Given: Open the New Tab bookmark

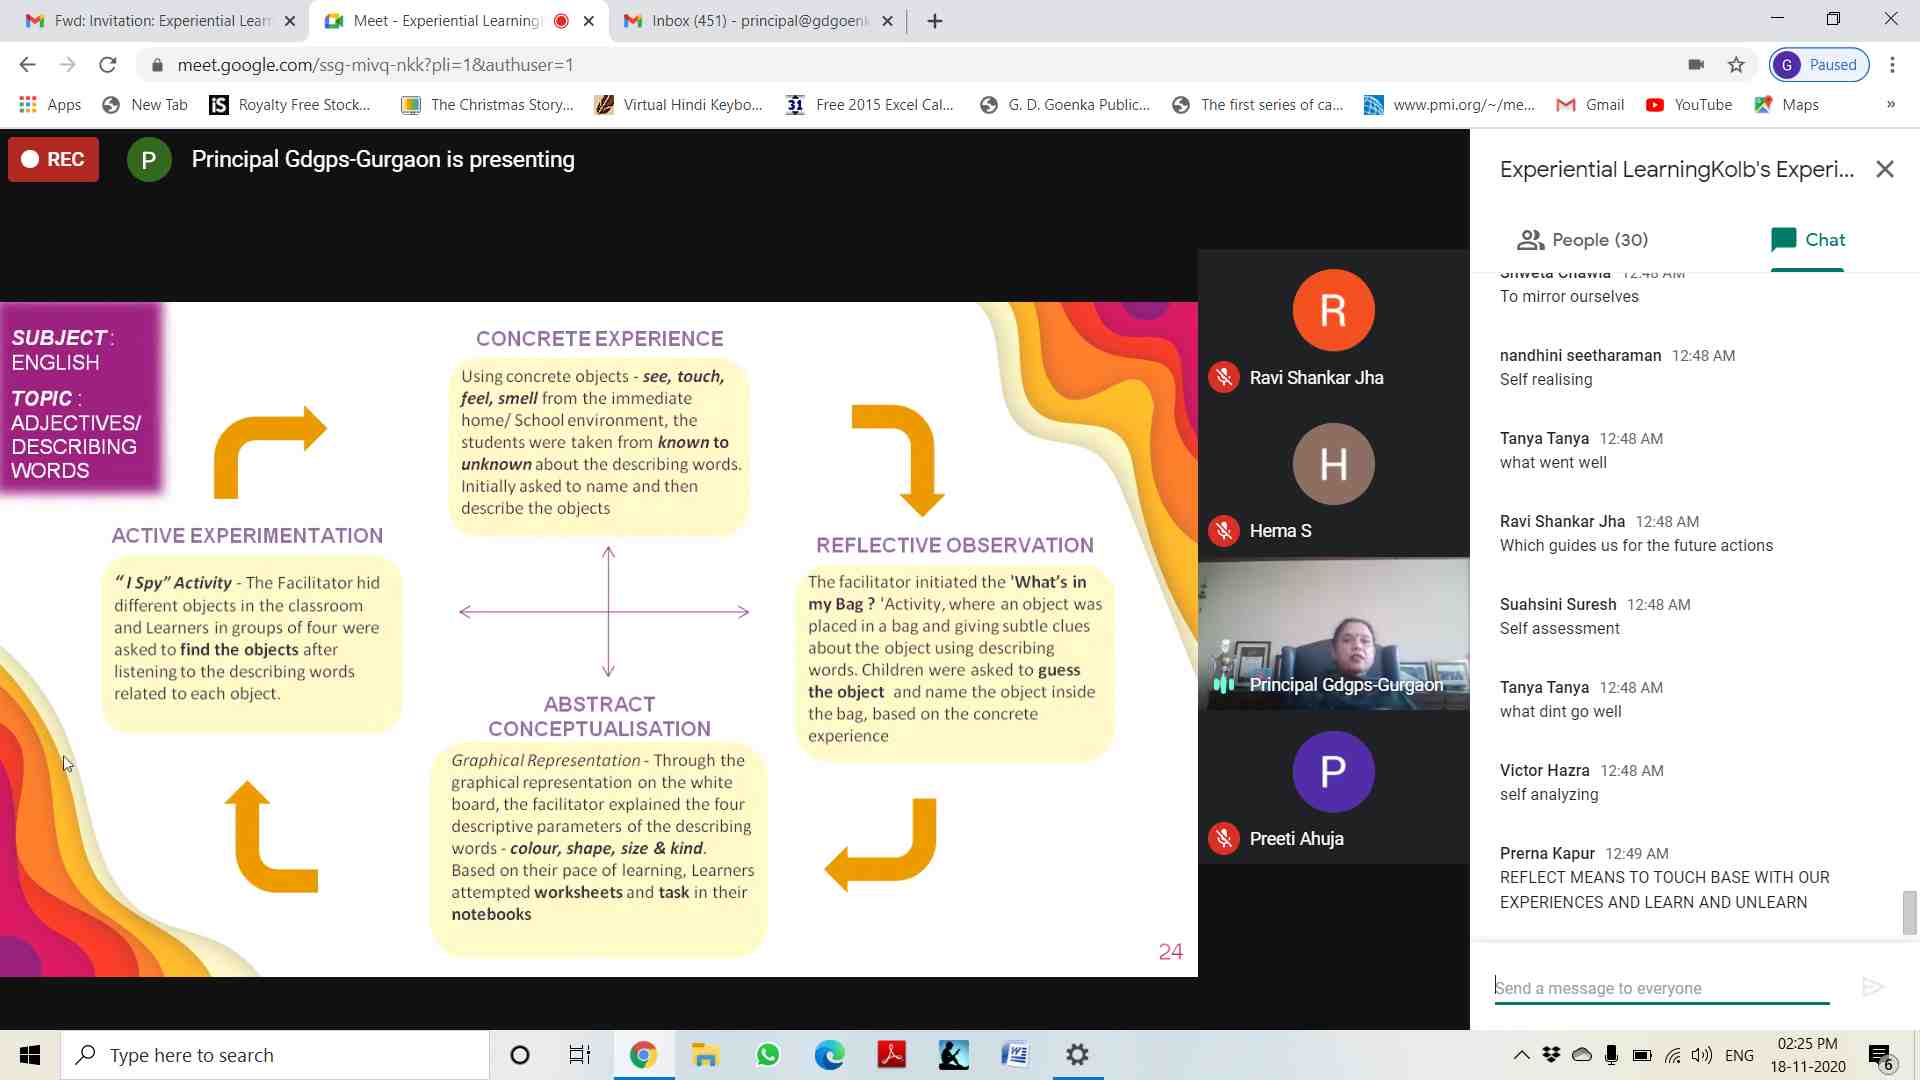Looking at the screenshot, I should pos(146,105).
